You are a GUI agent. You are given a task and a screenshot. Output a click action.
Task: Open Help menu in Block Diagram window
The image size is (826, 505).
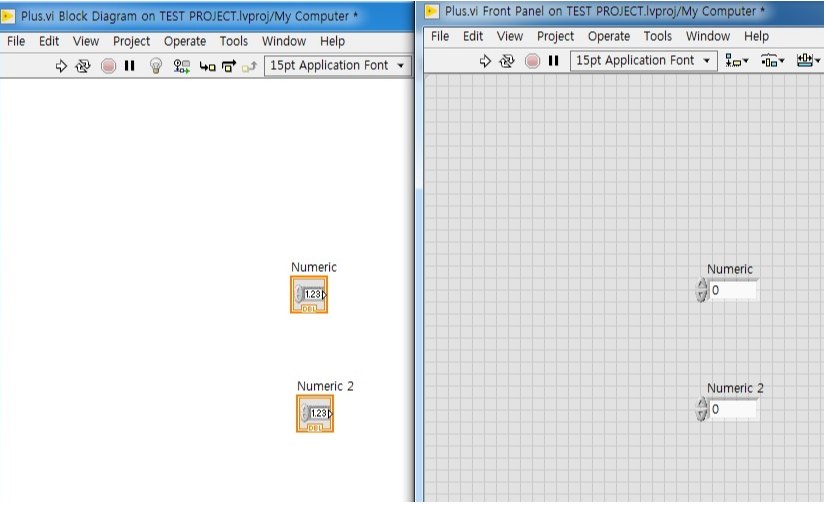coord(332,41)
